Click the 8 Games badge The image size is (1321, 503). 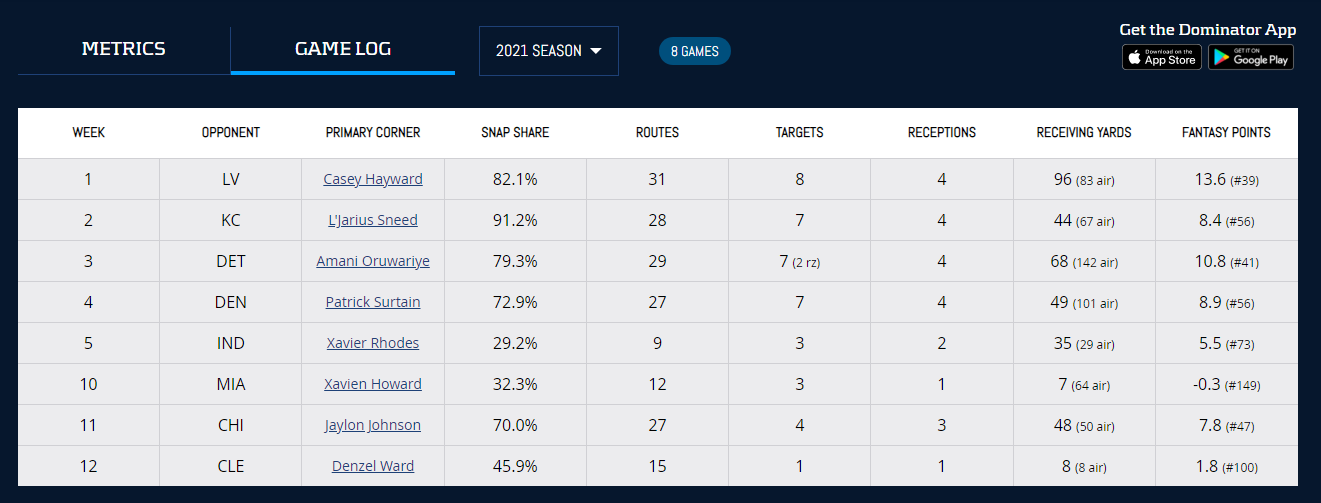(695, 51)
